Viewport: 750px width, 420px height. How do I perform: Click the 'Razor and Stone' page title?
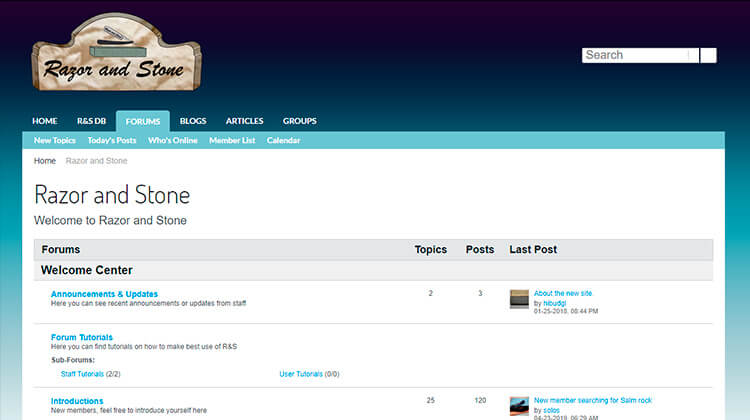pos(112,195)
